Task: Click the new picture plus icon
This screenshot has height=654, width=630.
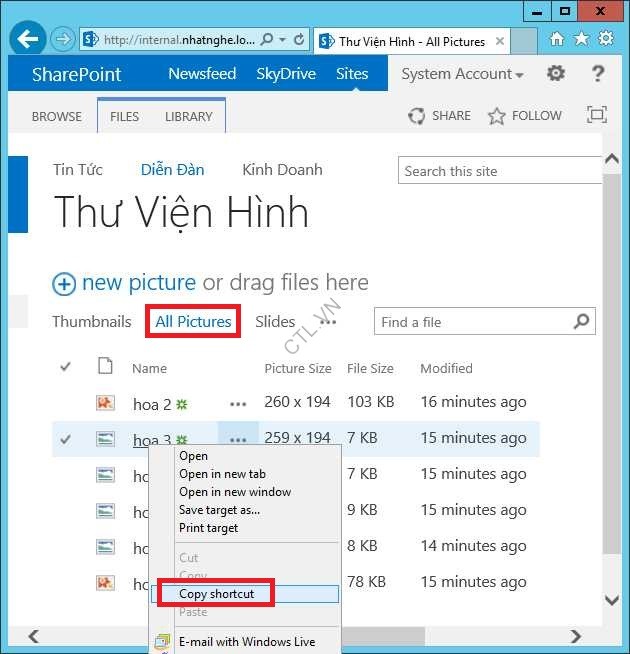Action: tap(64, 284)
